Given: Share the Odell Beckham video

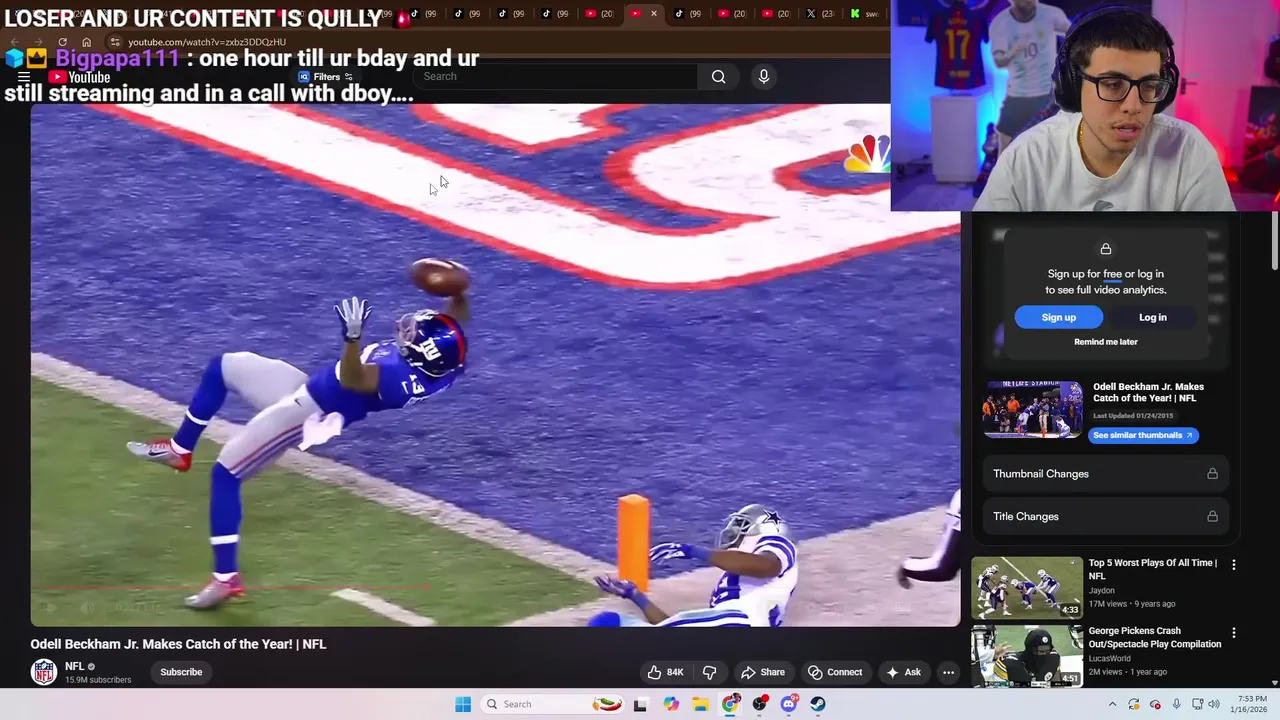Looking at the screenshot, I should 763,672.
